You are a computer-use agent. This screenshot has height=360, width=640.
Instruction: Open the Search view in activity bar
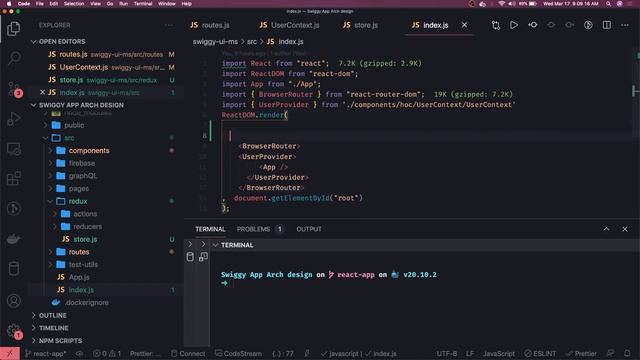(14, 58)
